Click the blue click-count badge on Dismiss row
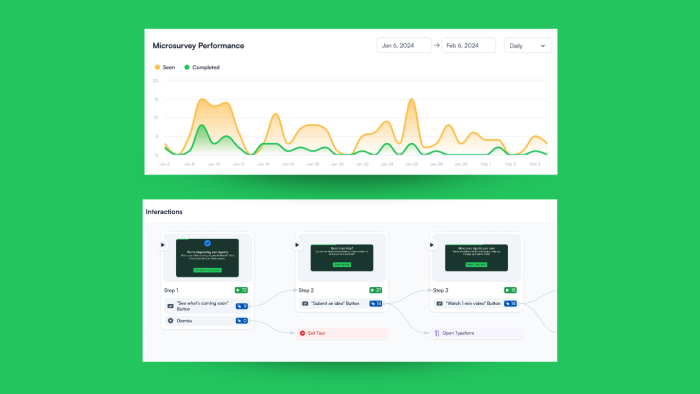 point(242,320)
